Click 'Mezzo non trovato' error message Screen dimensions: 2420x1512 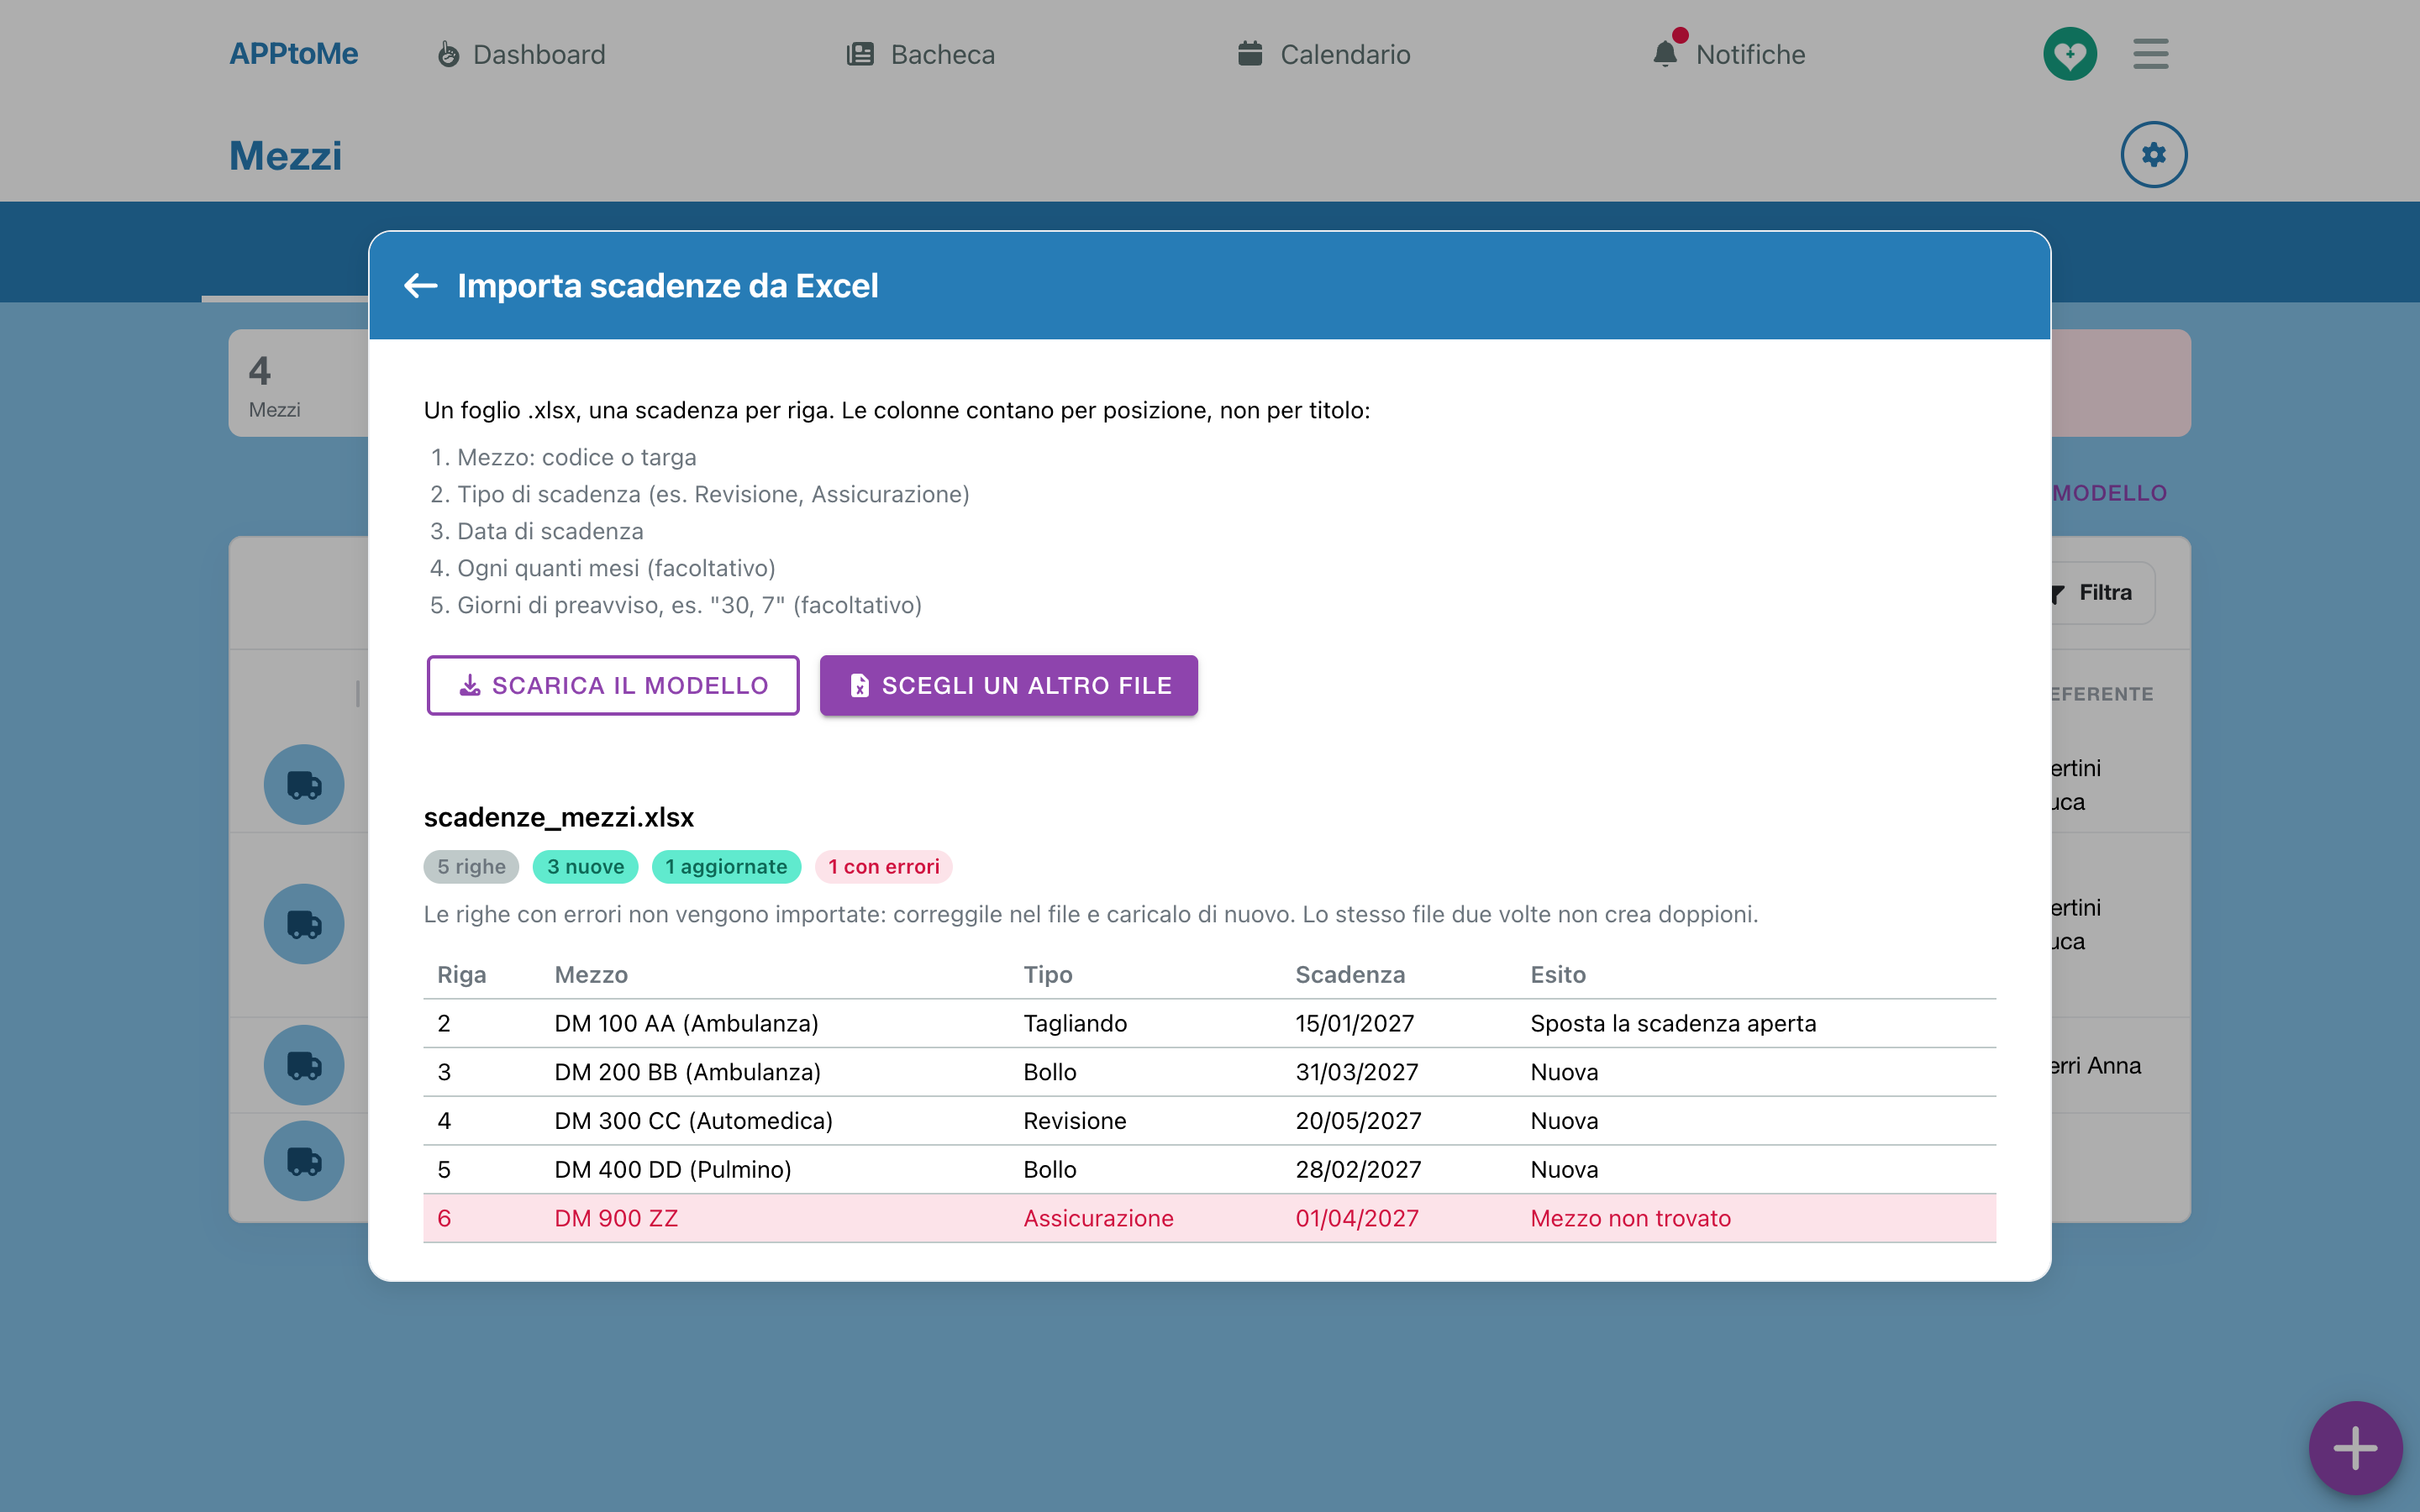(x=1630, y=1219)
